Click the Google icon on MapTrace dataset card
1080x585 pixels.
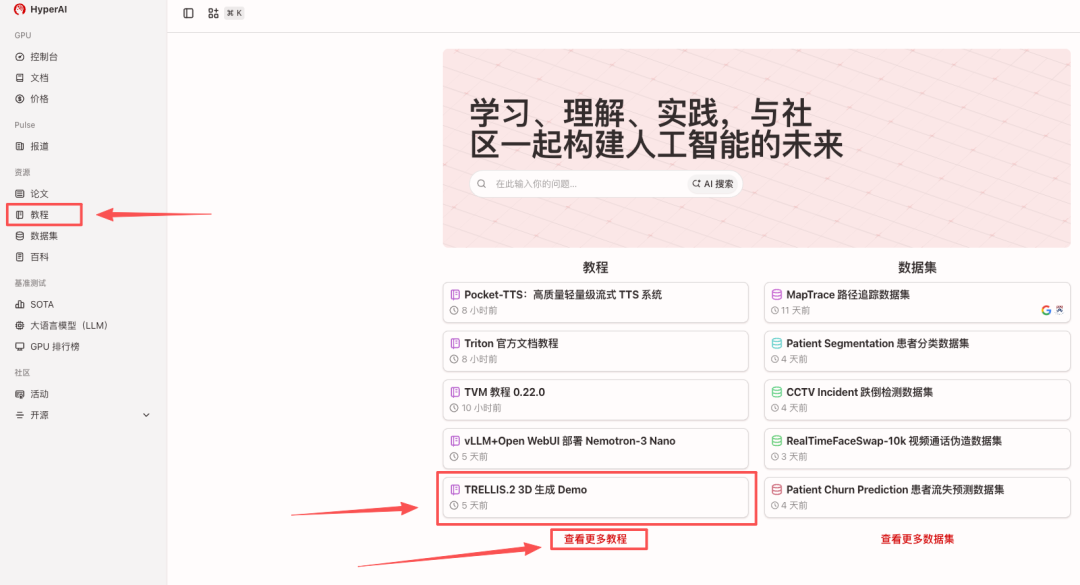tap(1048, 310)
